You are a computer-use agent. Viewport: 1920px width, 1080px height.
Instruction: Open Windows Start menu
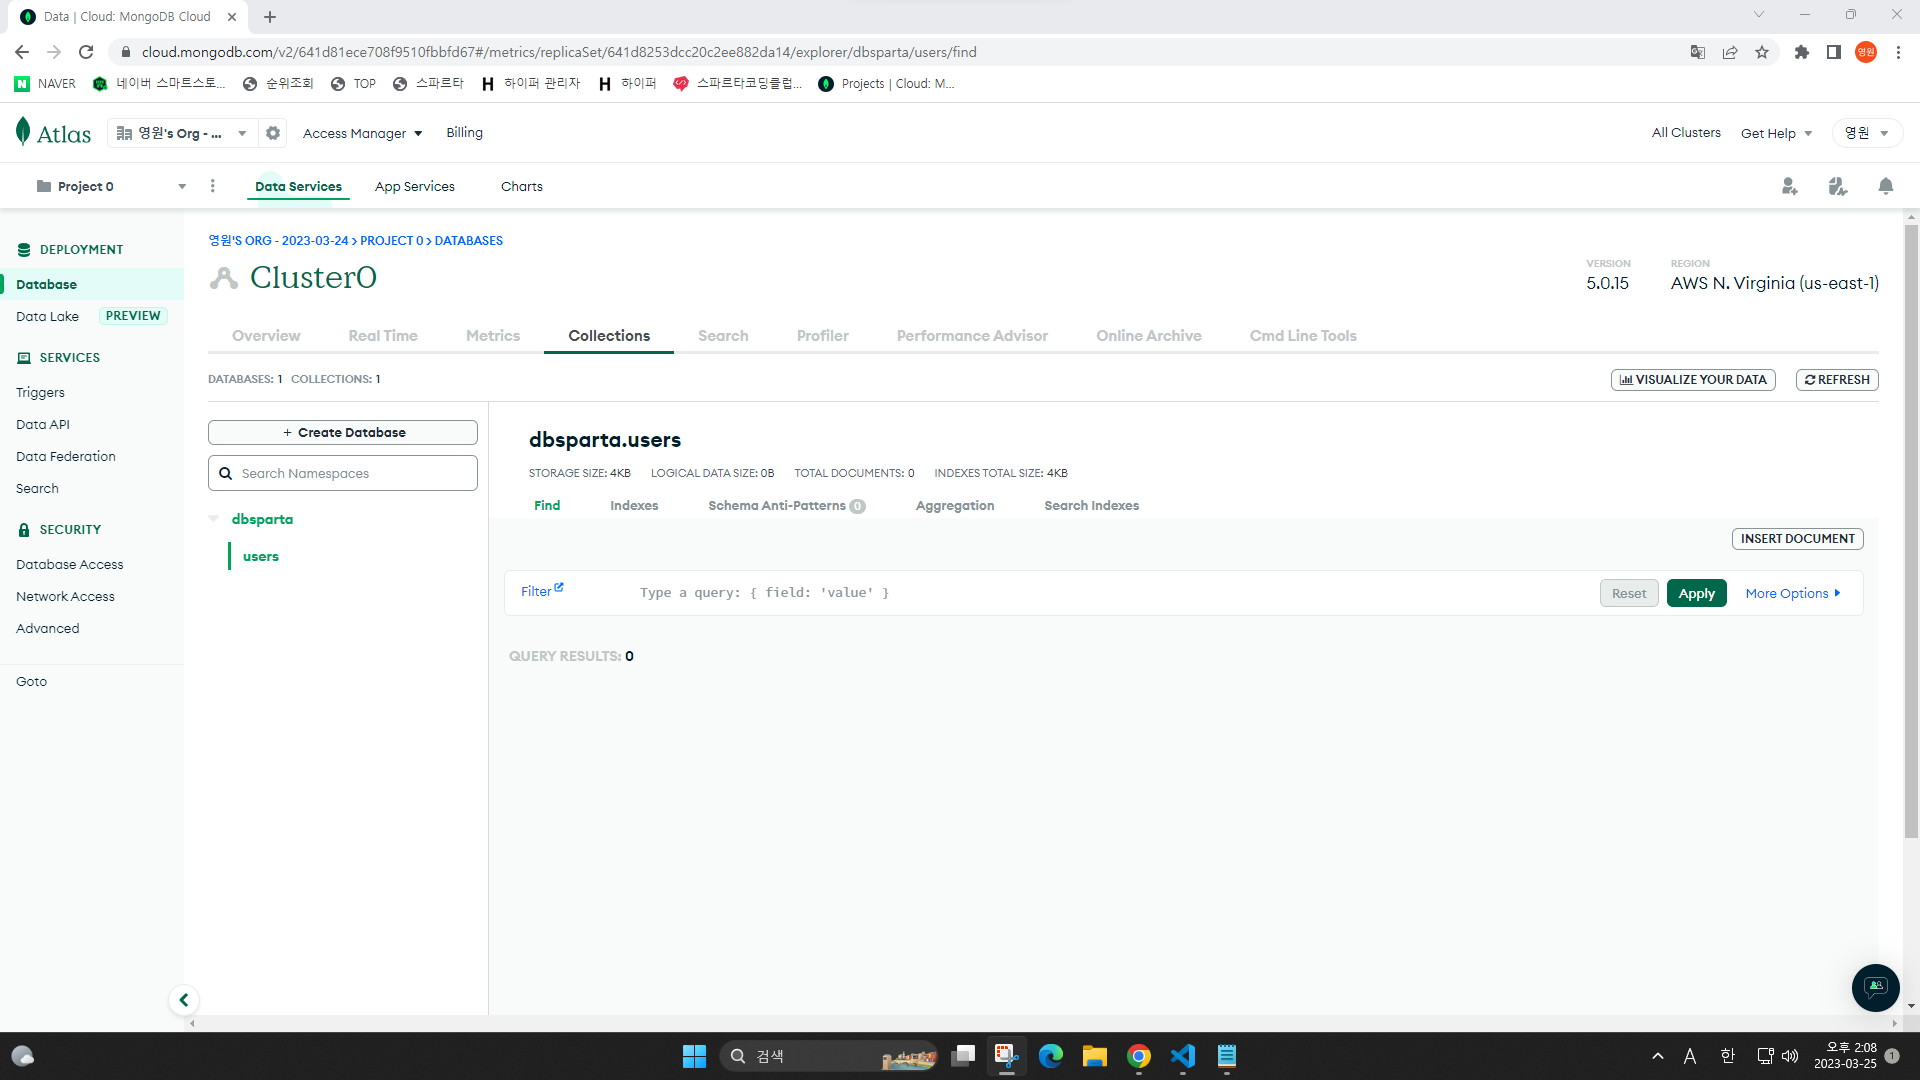(694, 1056)
